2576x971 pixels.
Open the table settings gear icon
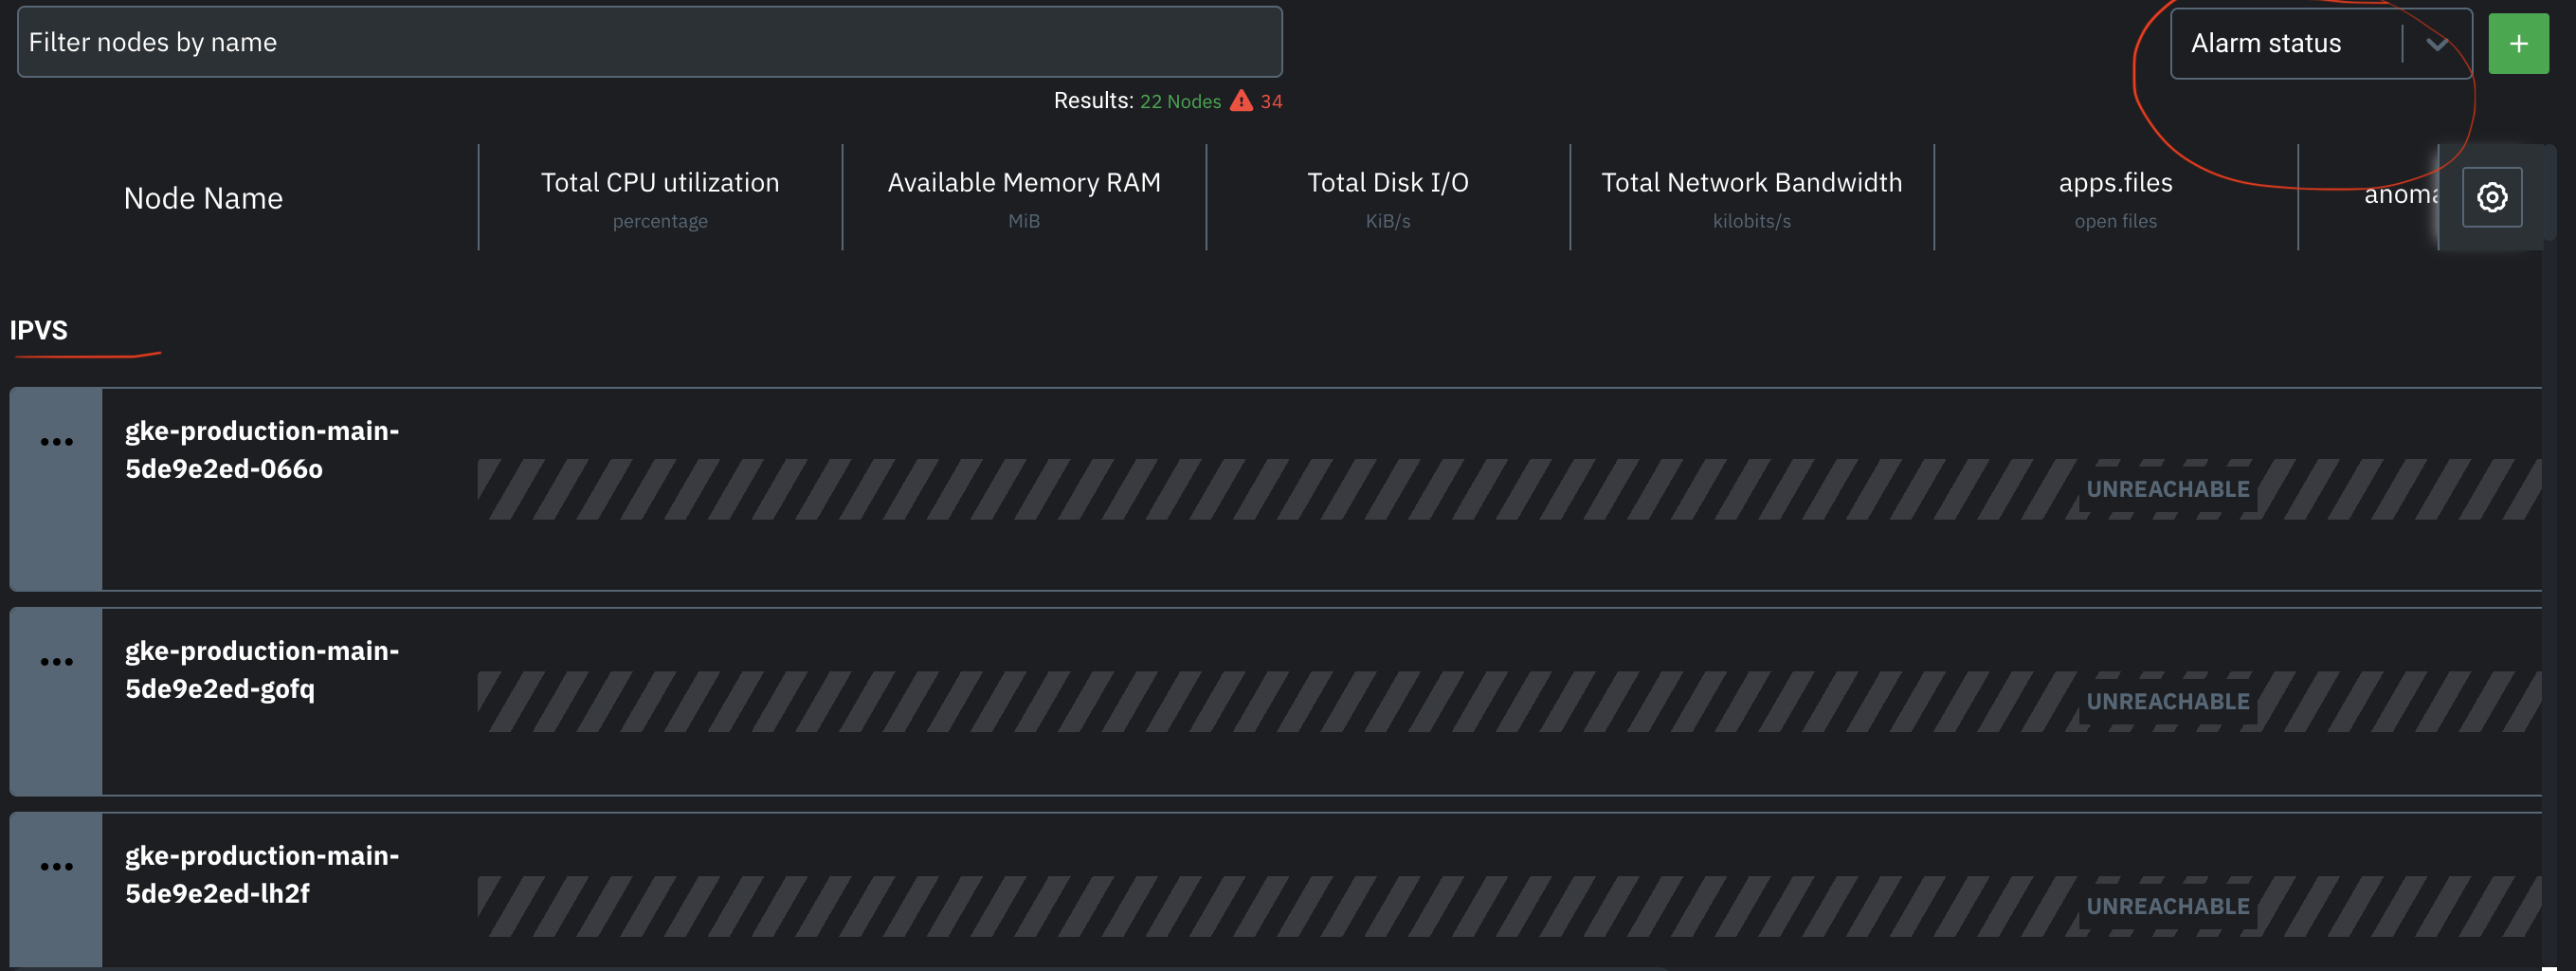[x=2492, y=197]
